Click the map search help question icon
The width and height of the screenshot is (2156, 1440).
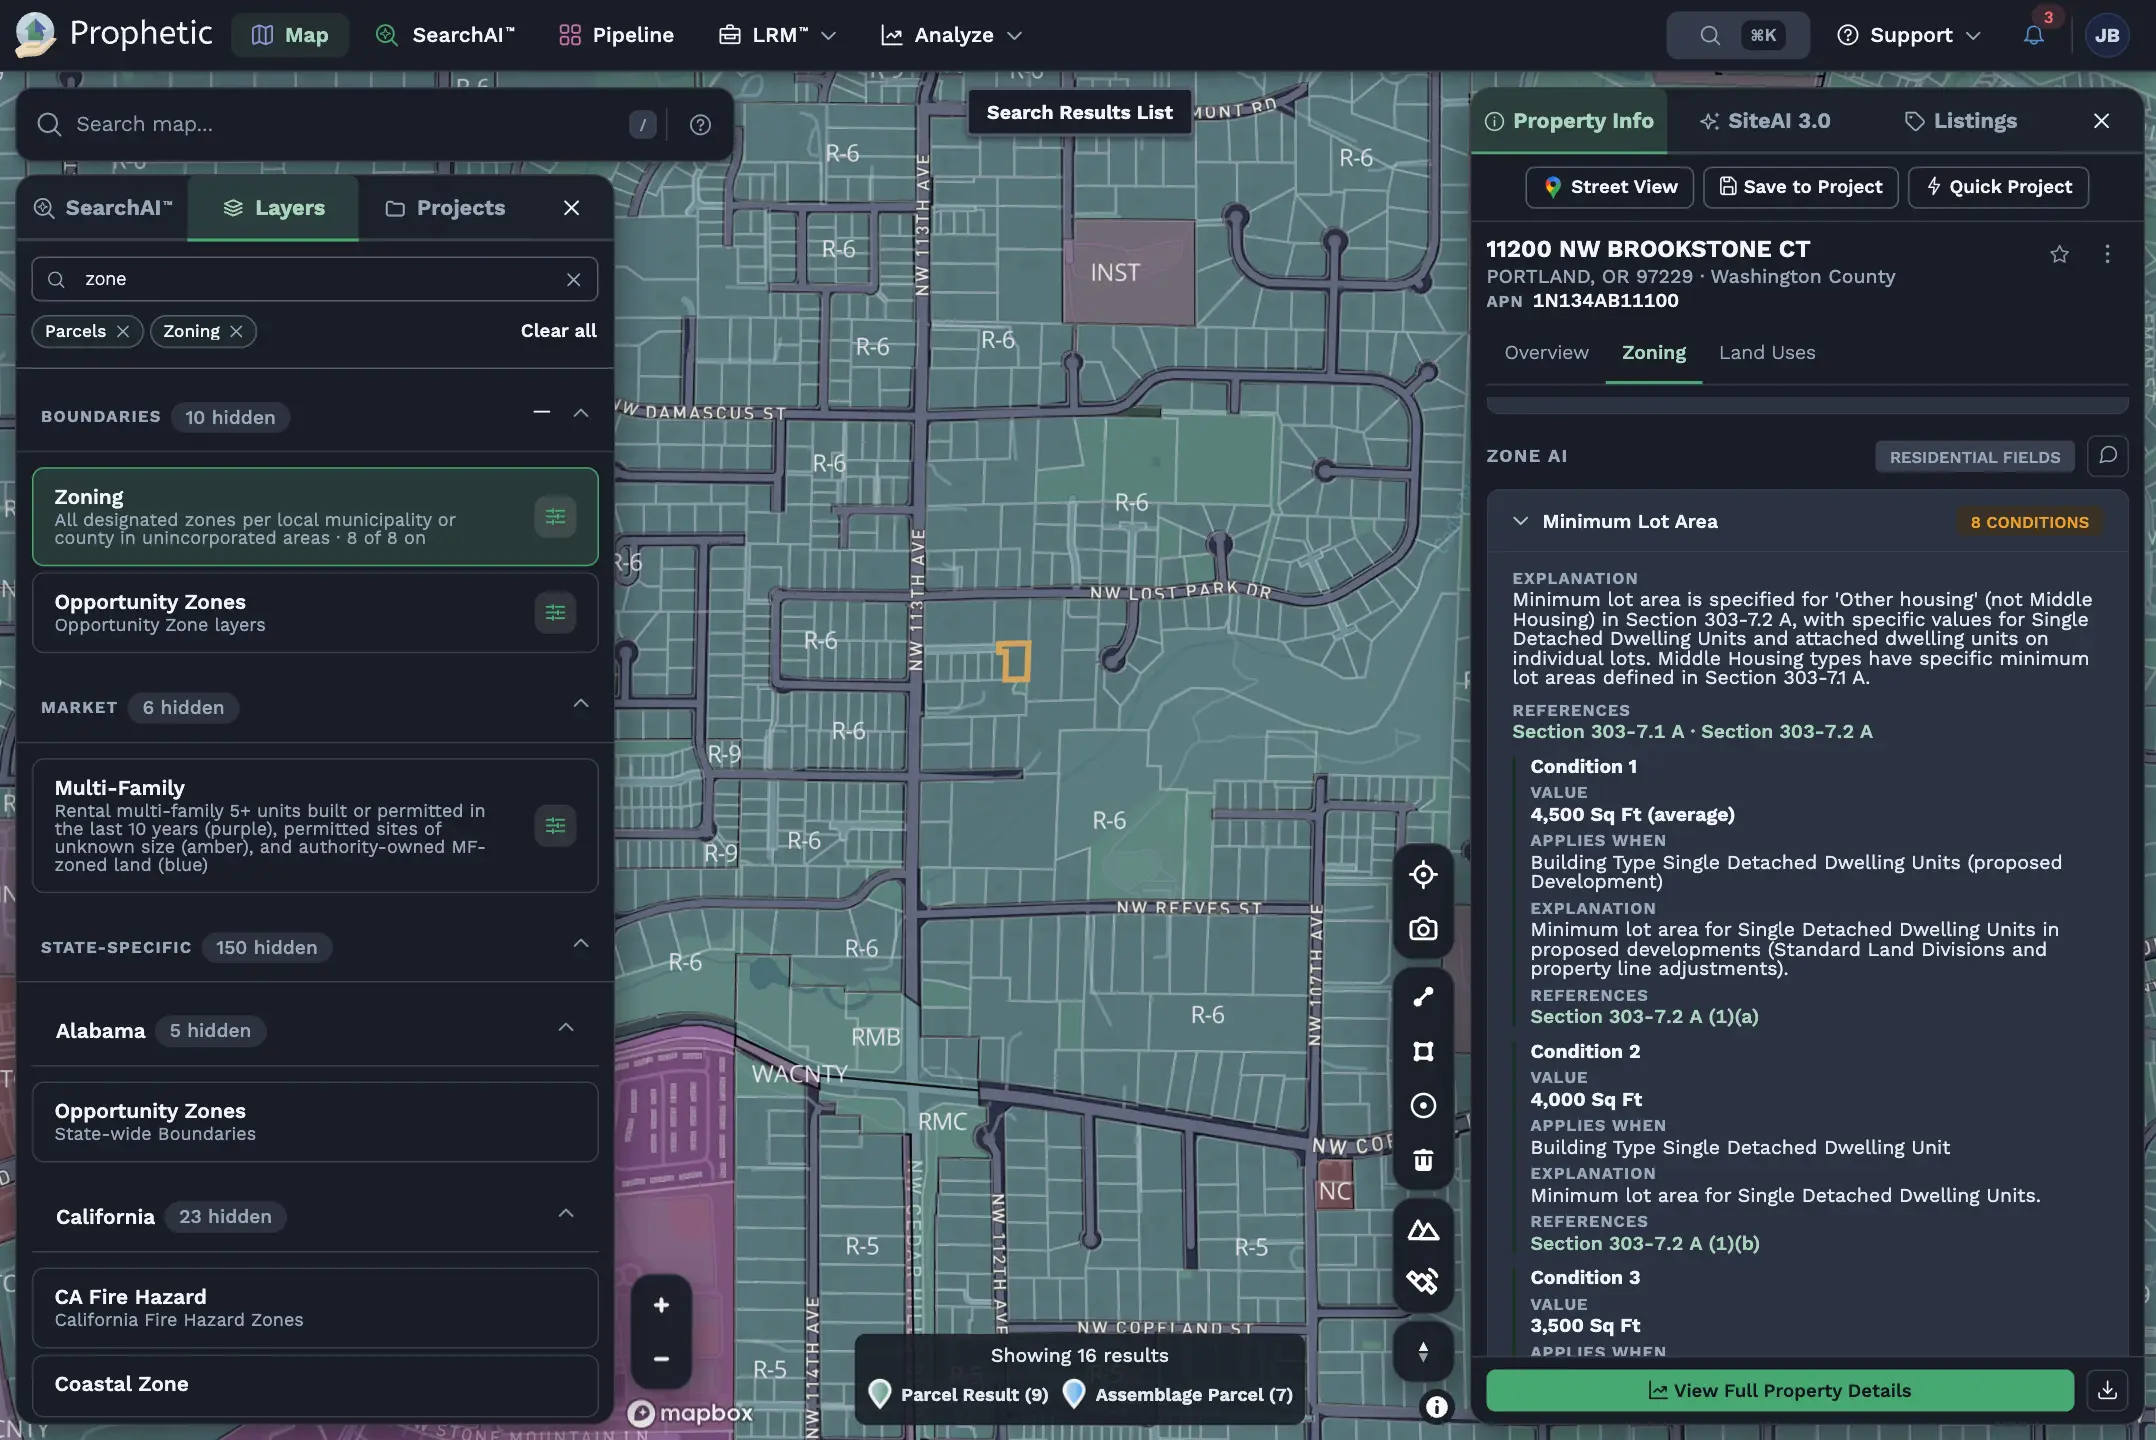coord(700,124)
